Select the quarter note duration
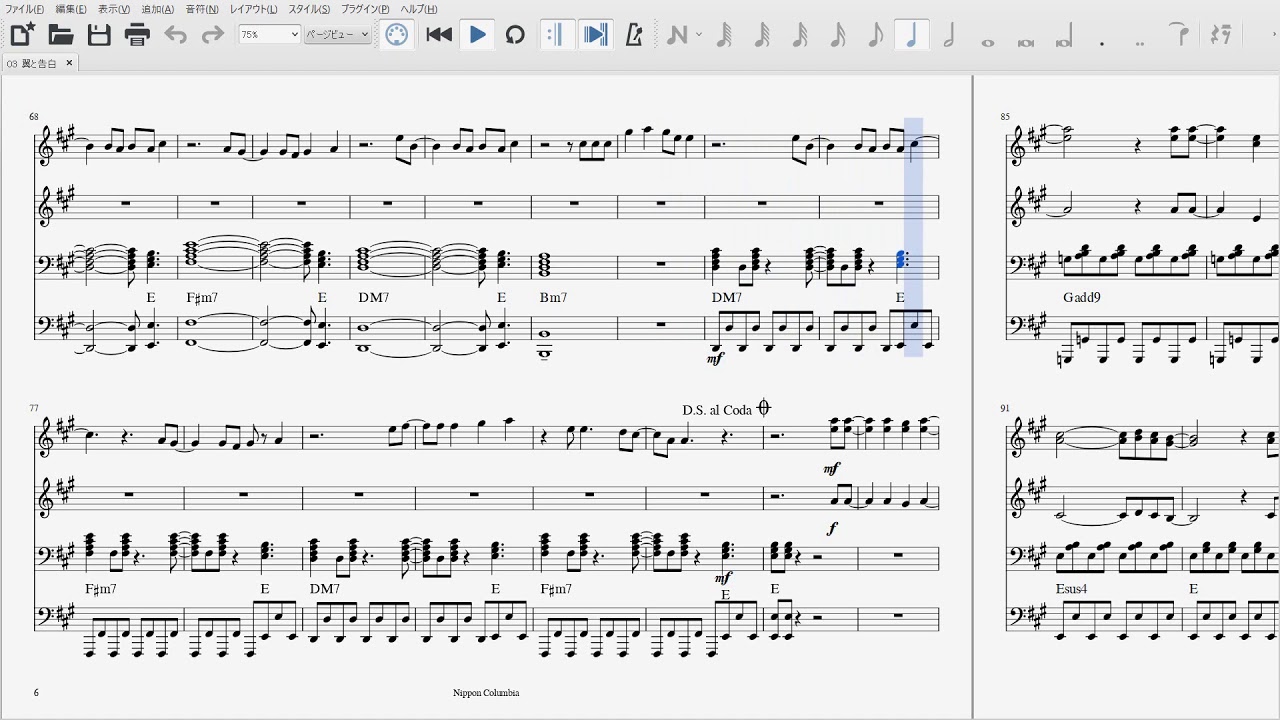Screen dimensions: 1280x720 [912, 35]
